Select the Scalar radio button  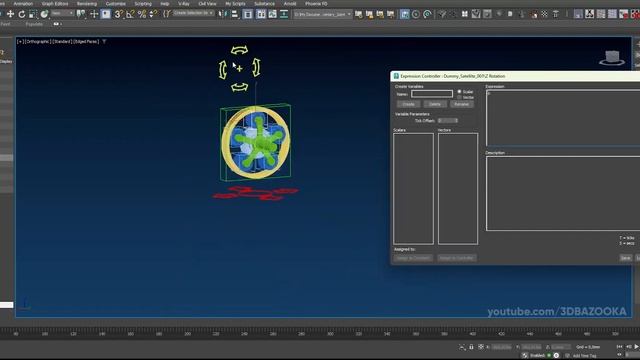coord(459,92)
